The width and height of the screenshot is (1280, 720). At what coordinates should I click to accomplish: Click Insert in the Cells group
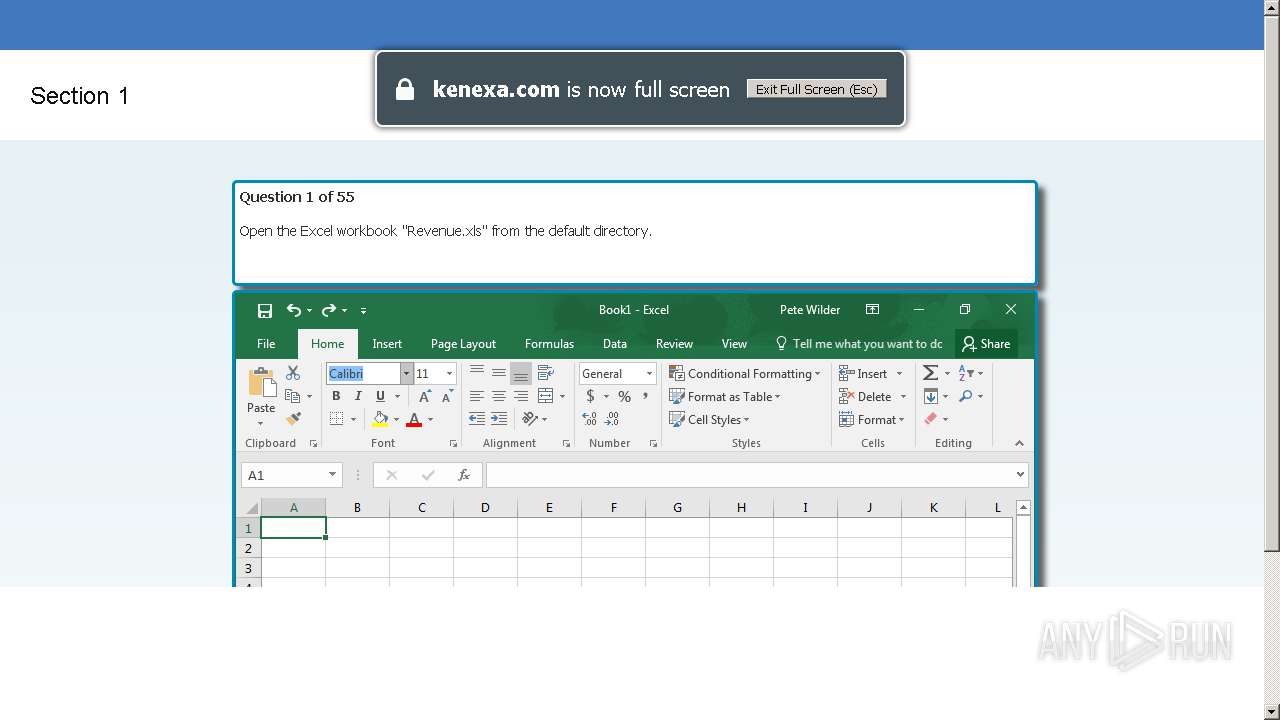863,373
